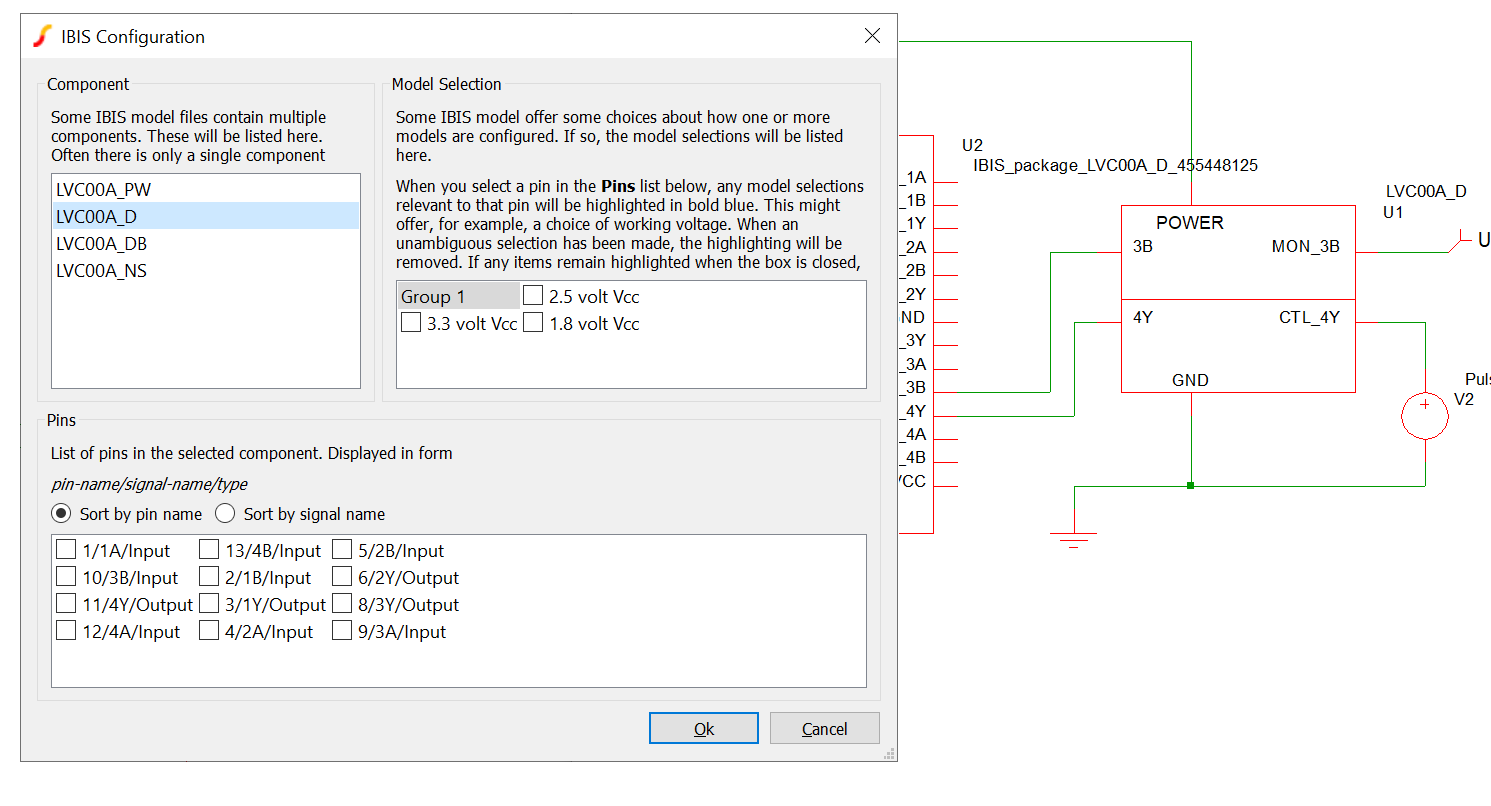This screenshot has width=1491, height=806.
Task: Select the LVC00A_DB component in the list
Action: [104, 244]
